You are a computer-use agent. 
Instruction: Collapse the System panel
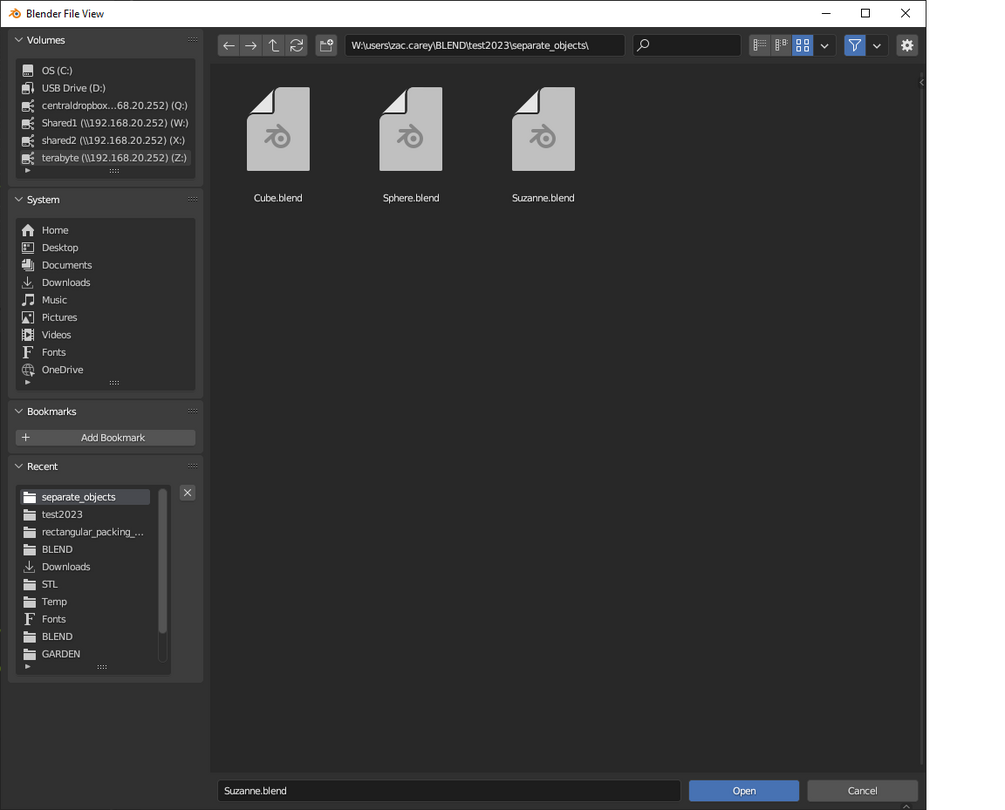coord(19,199)
